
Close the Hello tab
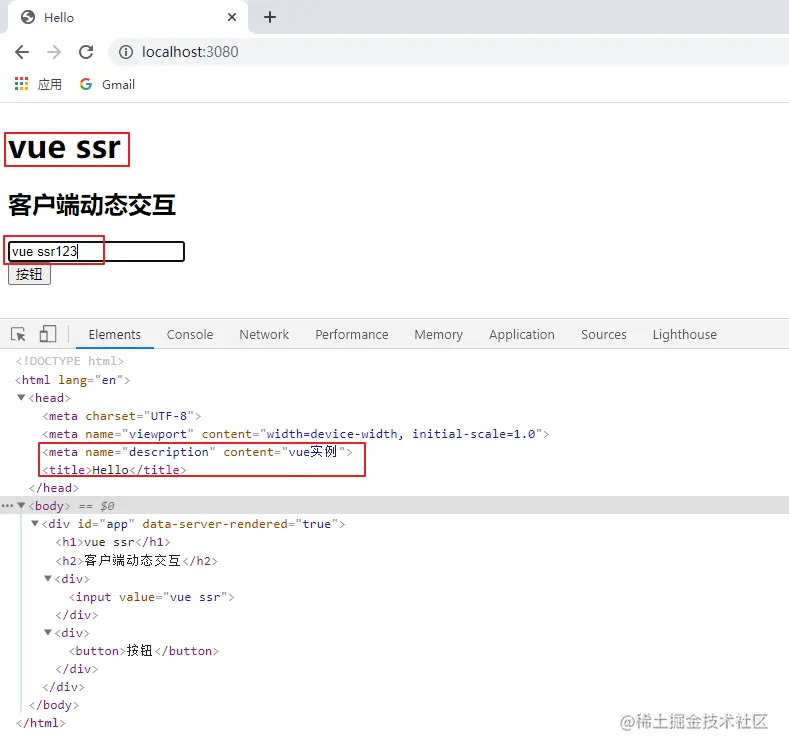pyautogui.click(x=232, y=17)
